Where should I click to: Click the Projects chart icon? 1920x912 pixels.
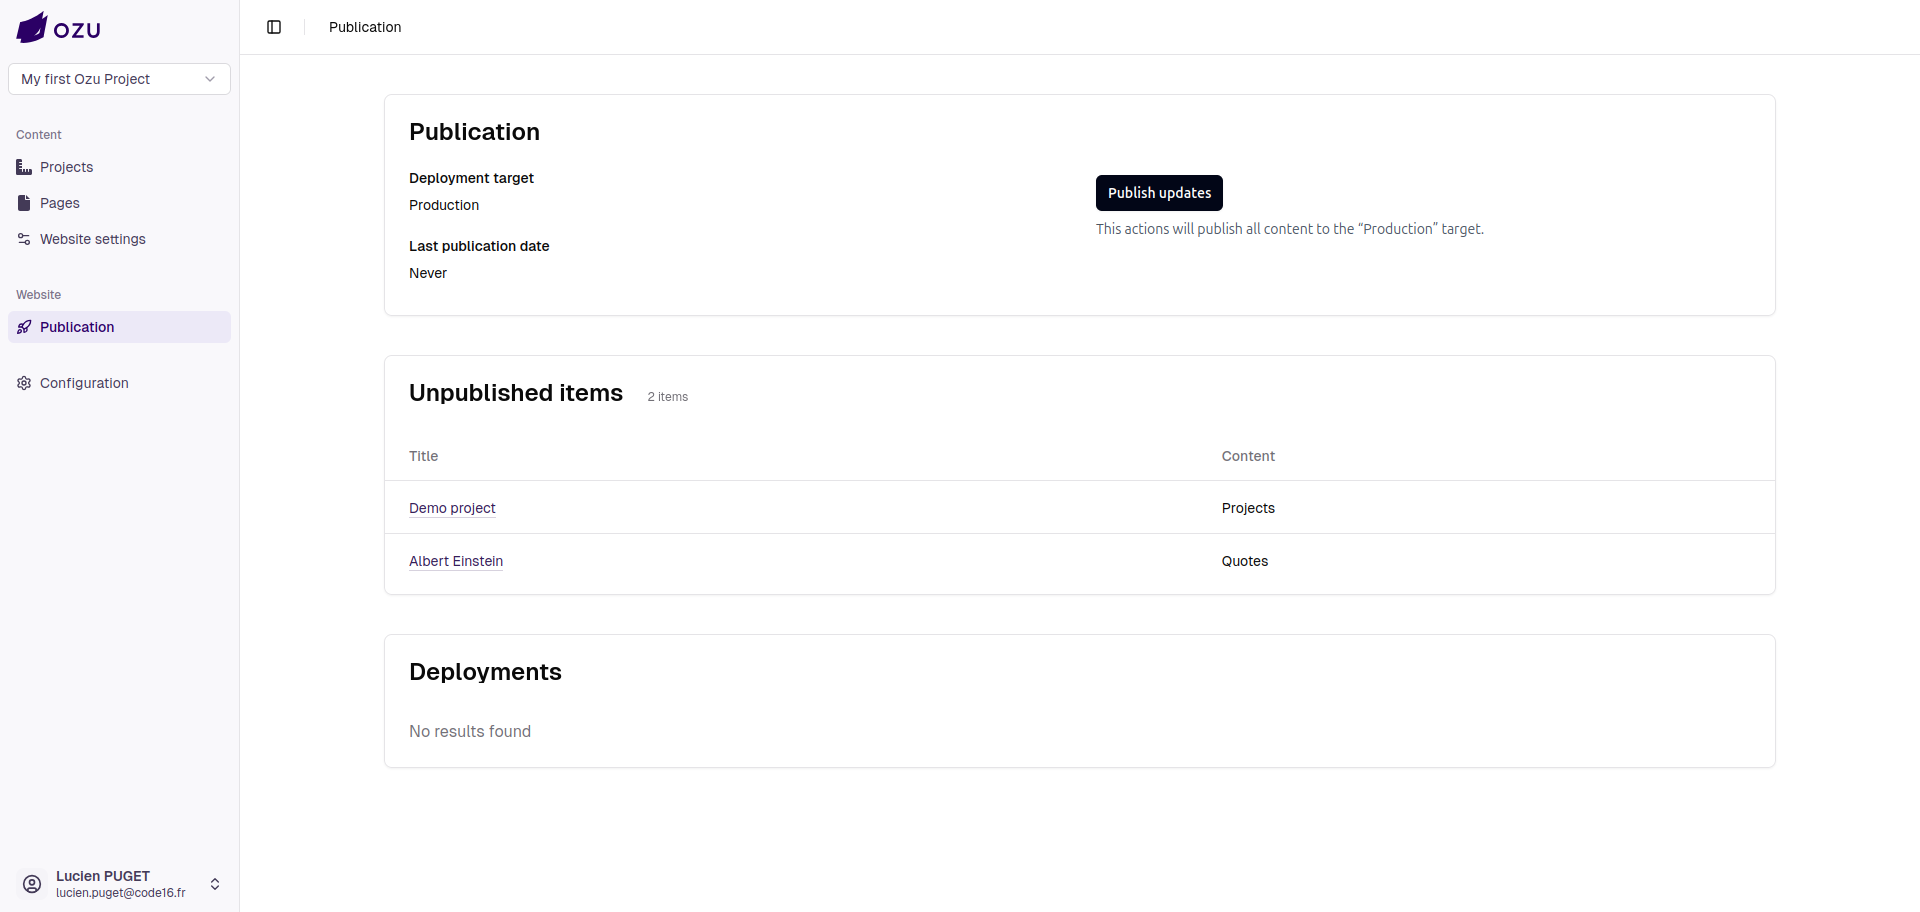coord(24,167)
